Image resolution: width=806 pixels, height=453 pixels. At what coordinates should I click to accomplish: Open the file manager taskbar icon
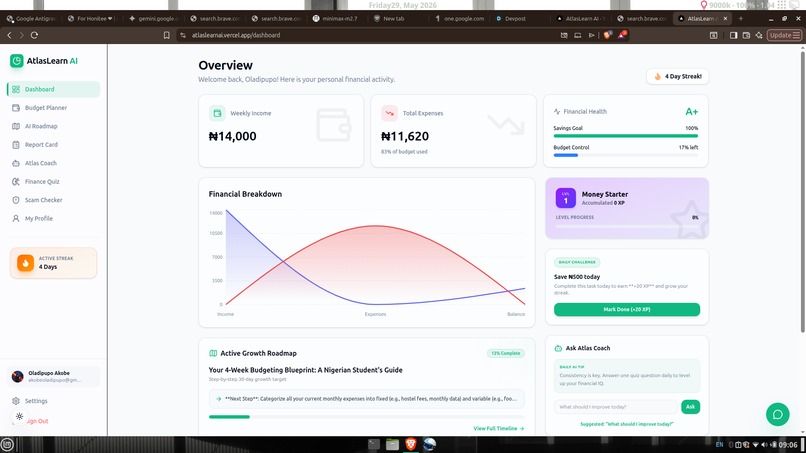[x=393, y=444]
